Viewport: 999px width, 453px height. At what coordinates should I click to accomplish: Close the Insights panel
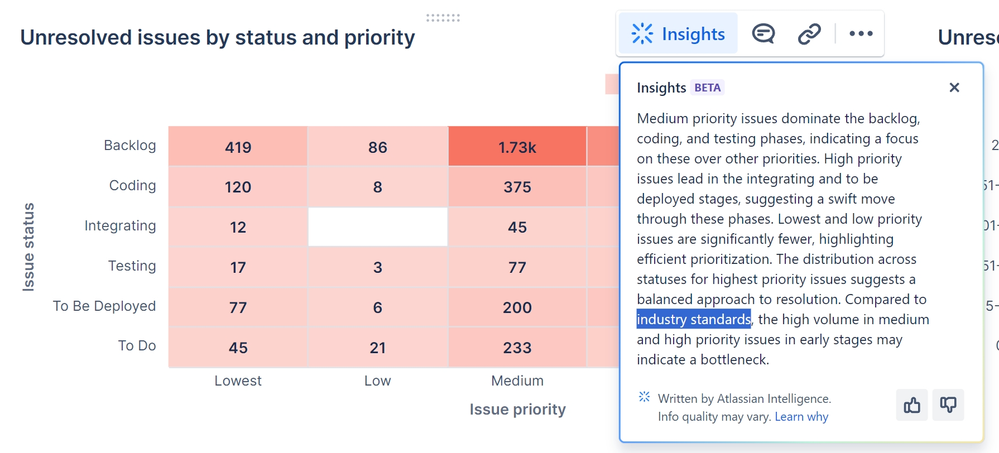[954, 88]
